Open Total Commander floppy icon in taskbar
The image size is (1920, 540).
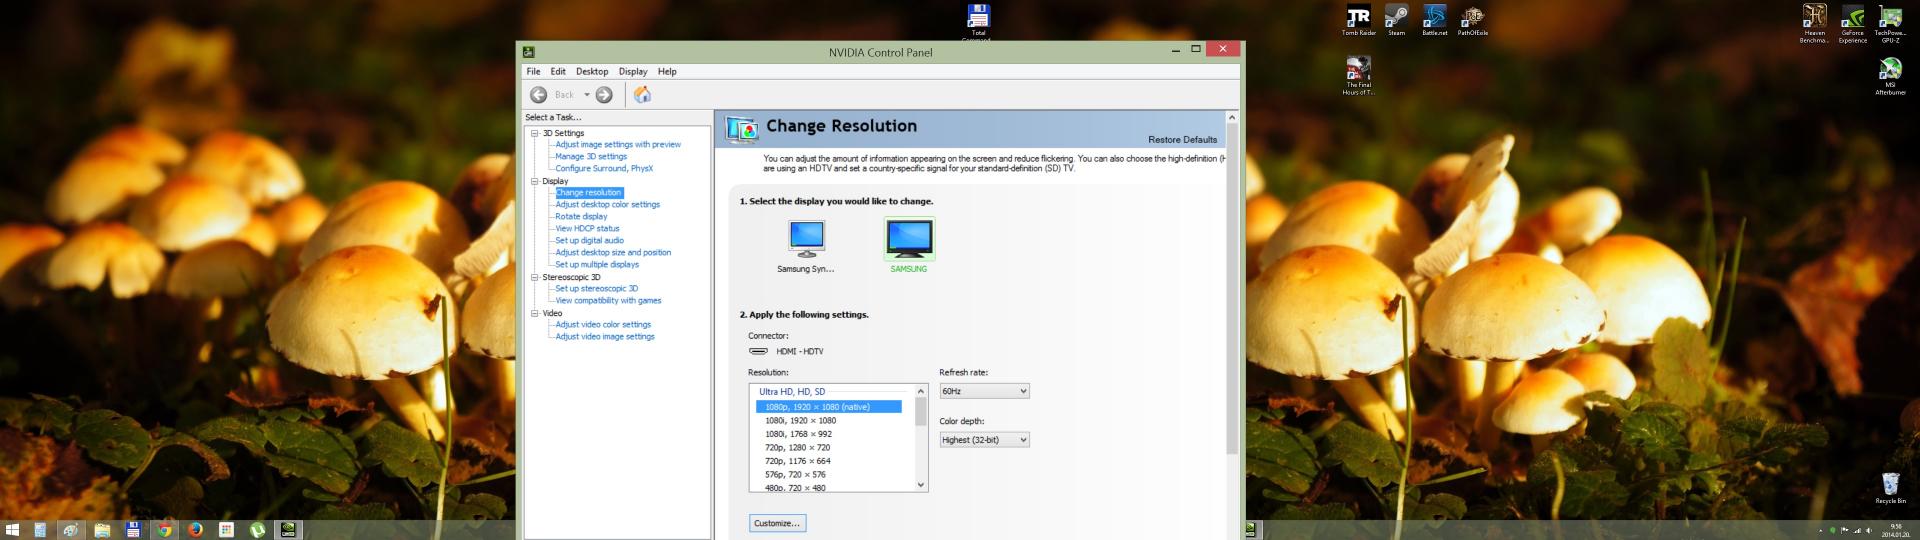point(132,530)
